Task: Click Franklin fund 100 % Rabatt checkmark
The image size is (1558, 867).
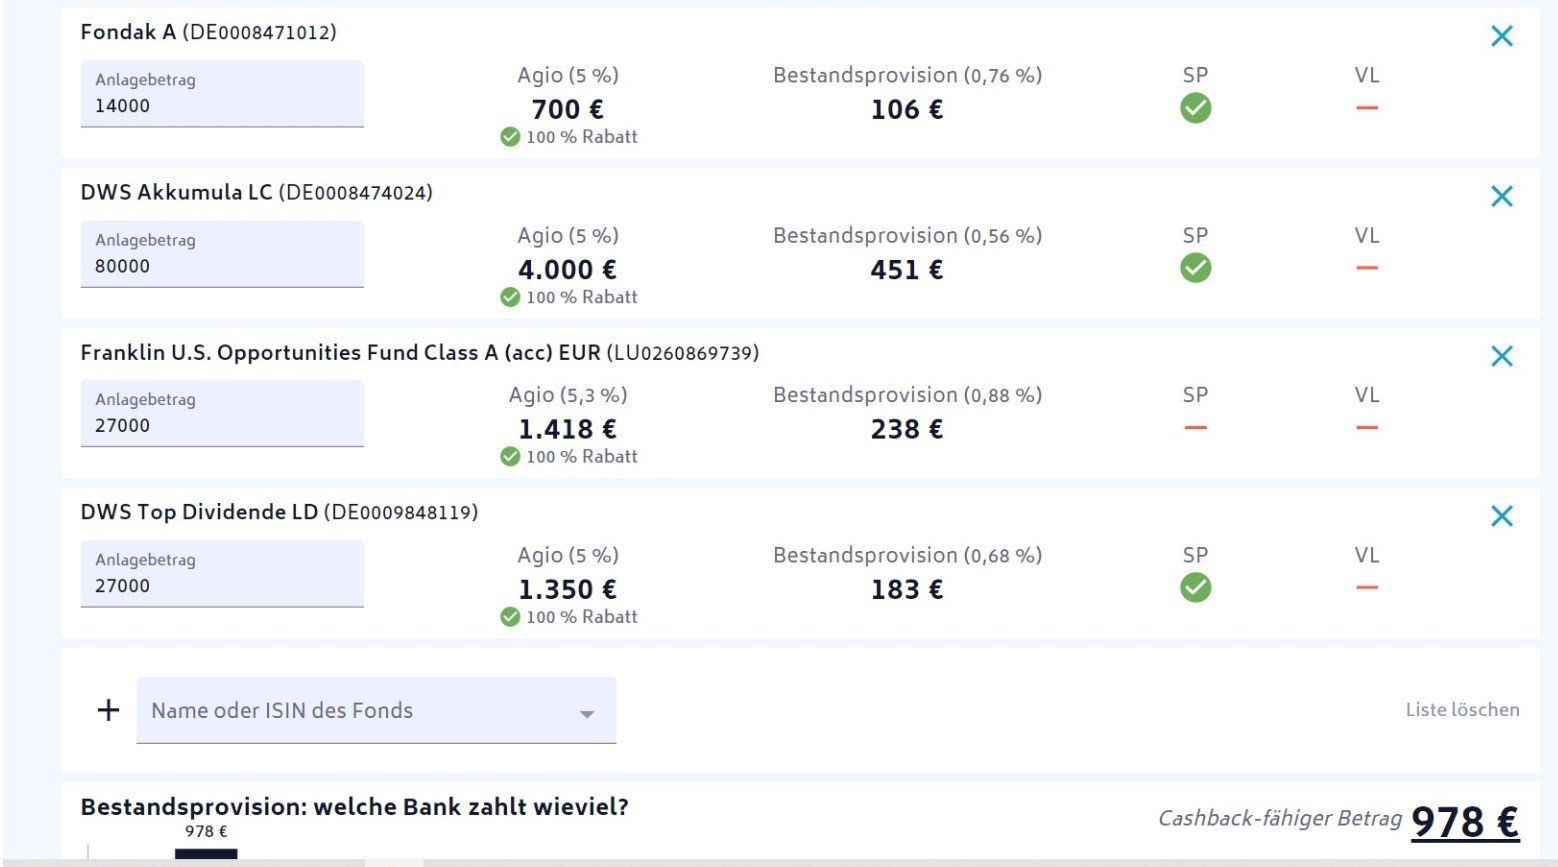Action: click(510, 457)
